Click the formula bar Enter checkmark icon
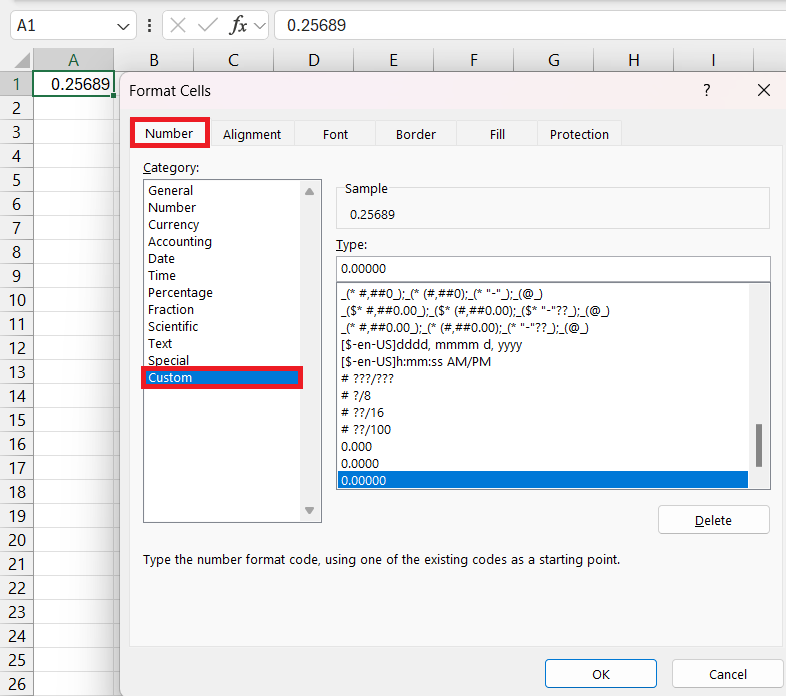 (x=208, y=25)
